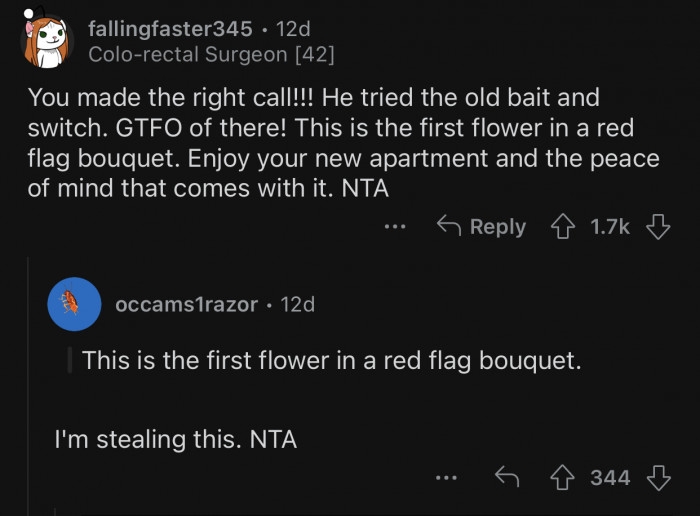Downvote occams1razor's reply
700x516 pixels.
657,478
